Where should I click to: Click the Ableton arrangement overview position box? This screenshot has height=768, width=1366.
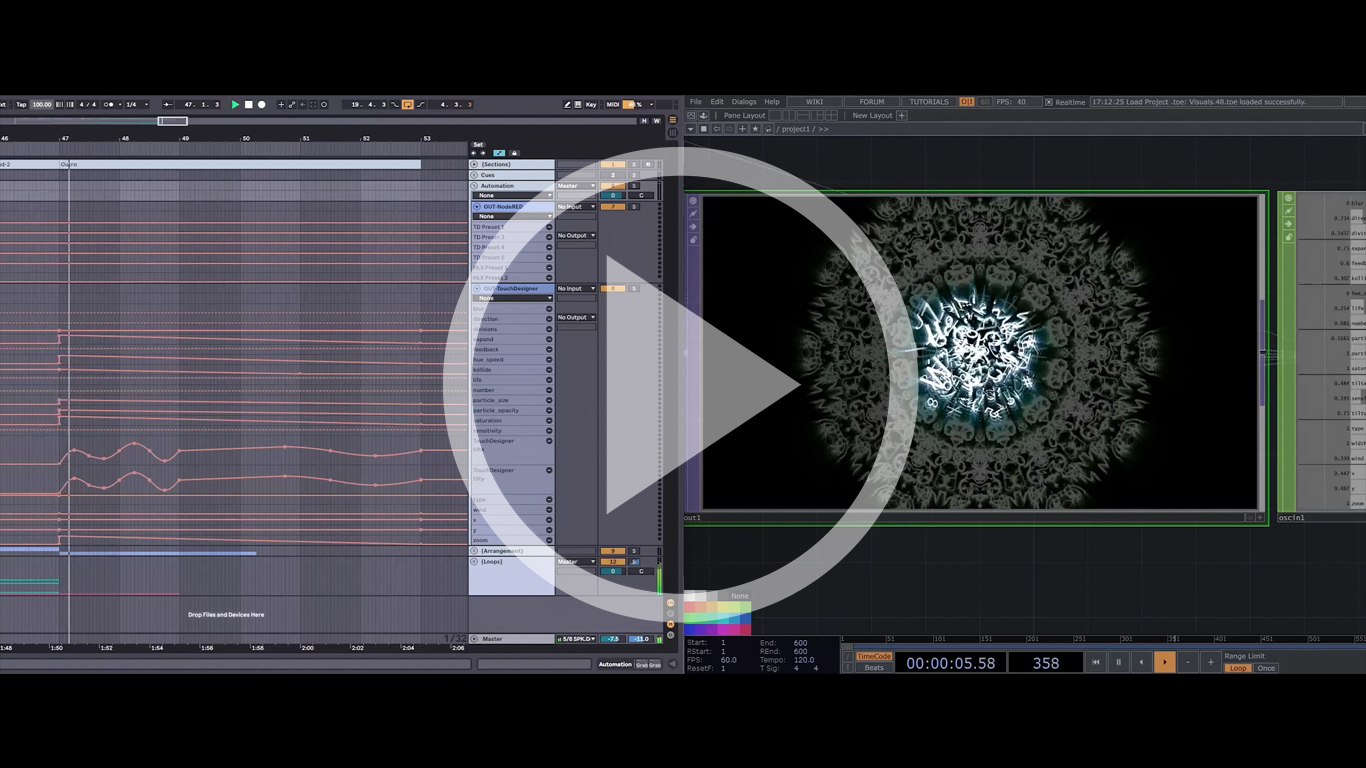(x=172, y=121)
